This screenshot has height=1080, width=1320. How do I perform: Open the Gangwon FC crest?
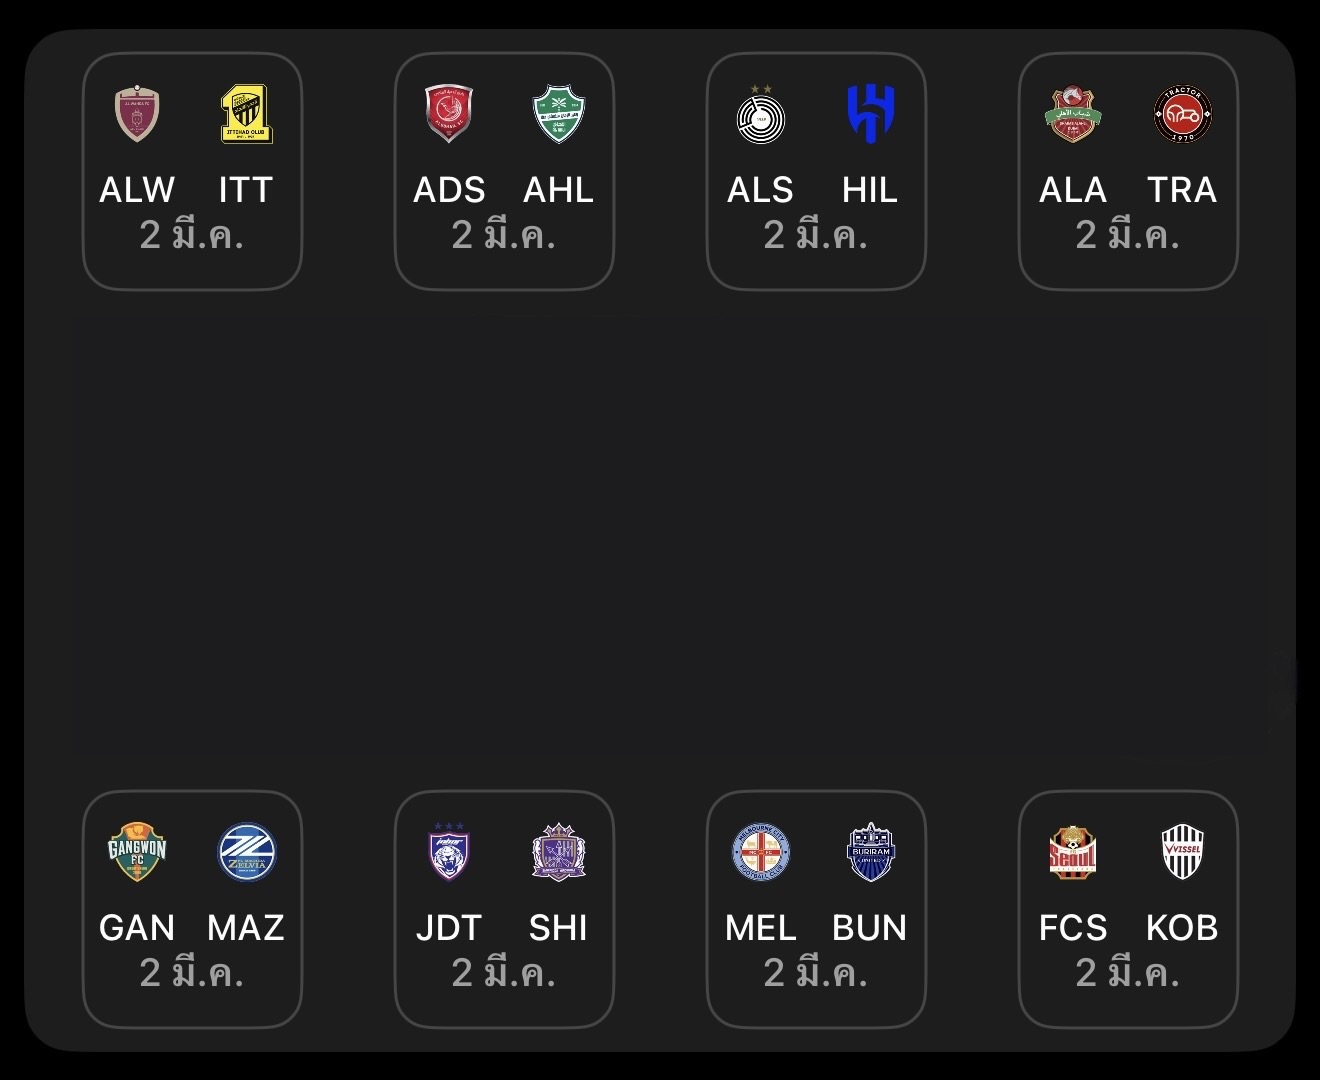[137, 852]
